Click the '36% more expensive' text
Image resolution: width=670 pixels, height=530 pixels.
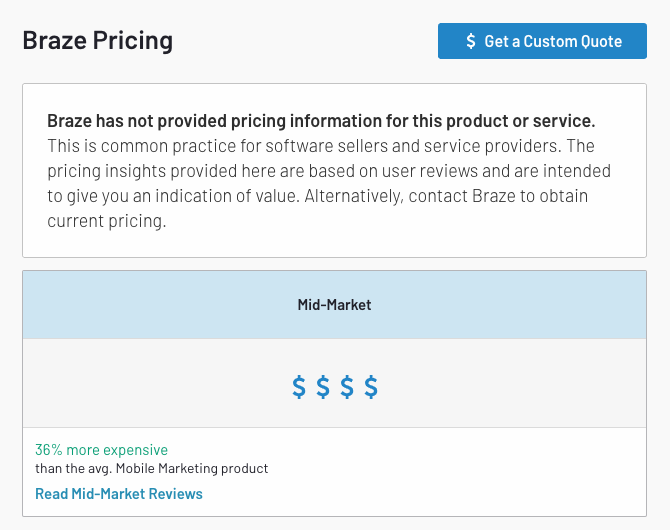(101, 450)
